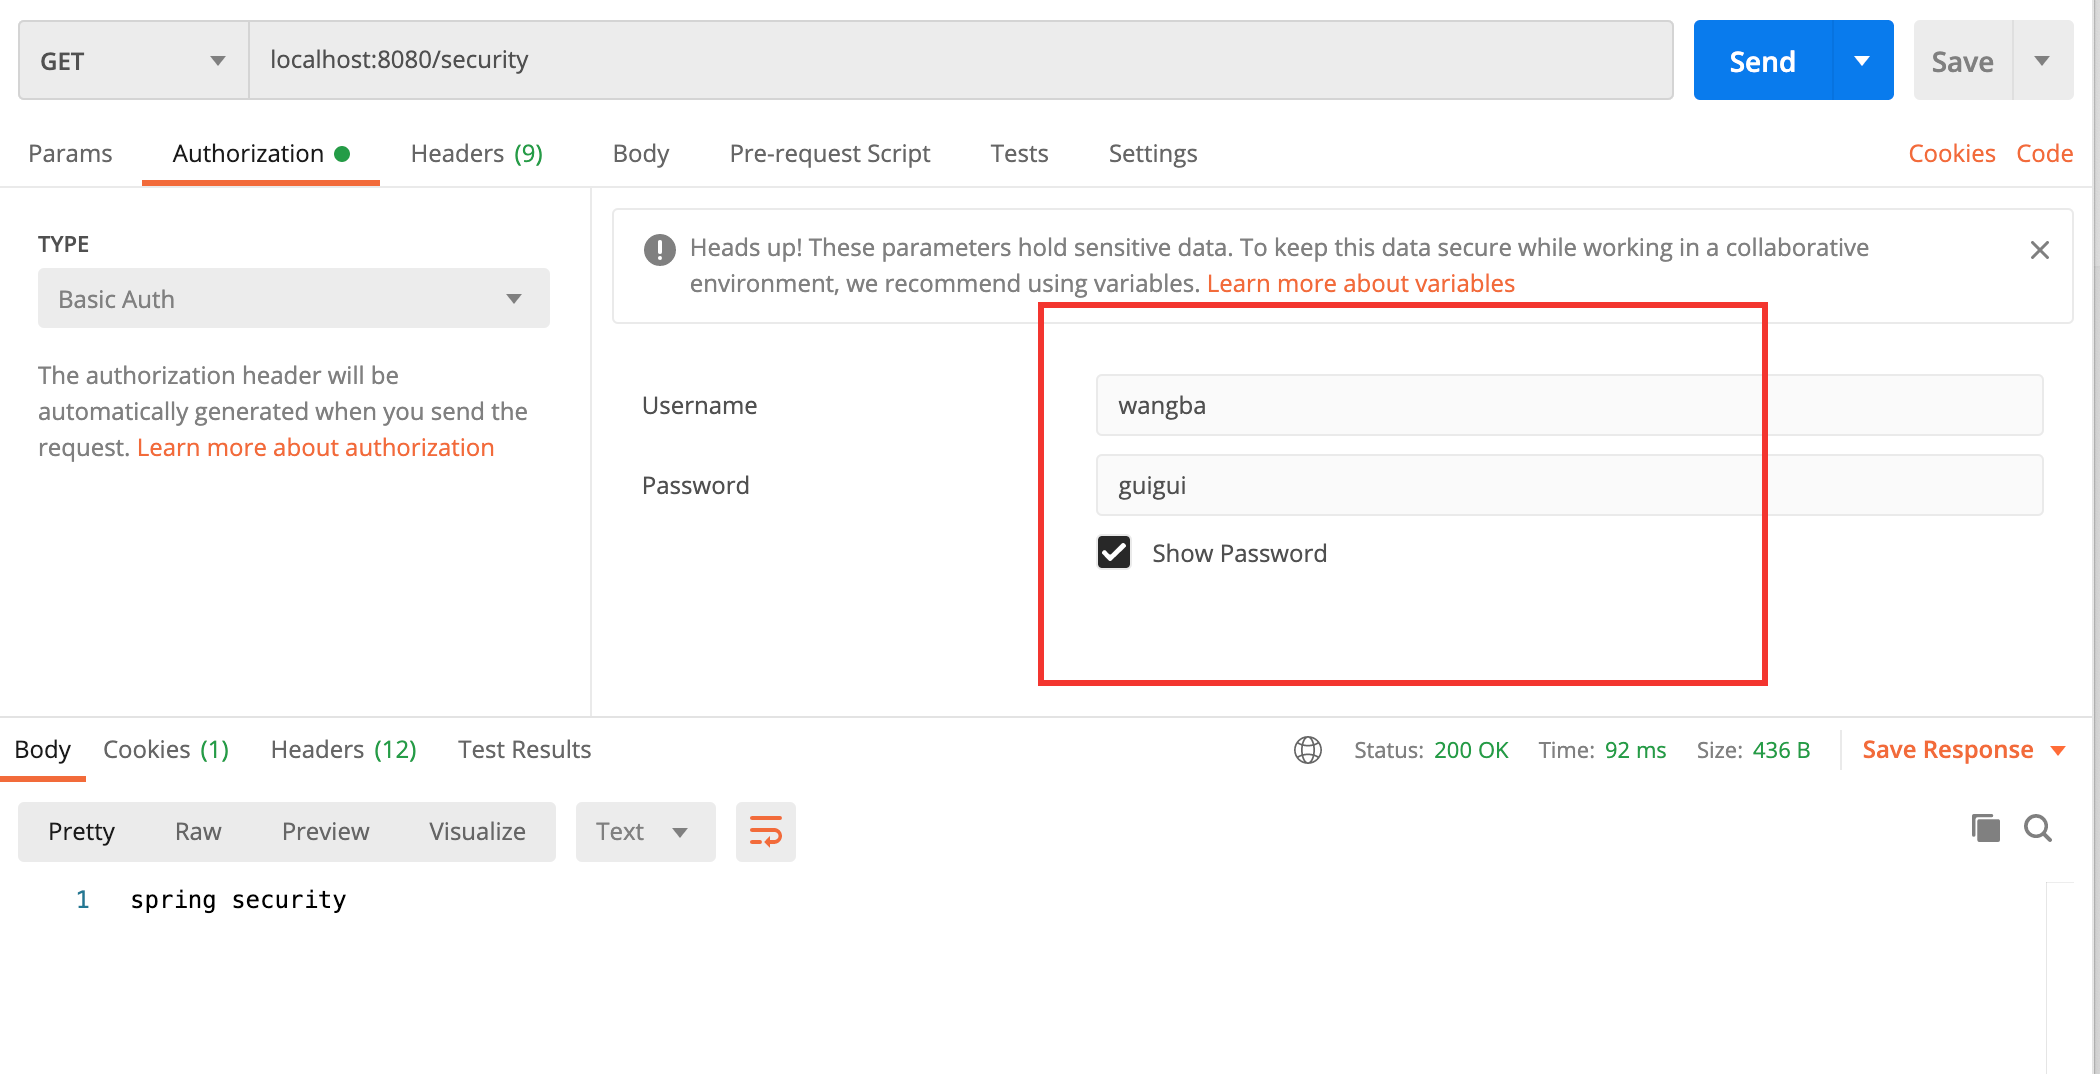2100x1074 pixels.
Task: Select the Raw response view
Action: pyautogui.click(x=198, y=832)
